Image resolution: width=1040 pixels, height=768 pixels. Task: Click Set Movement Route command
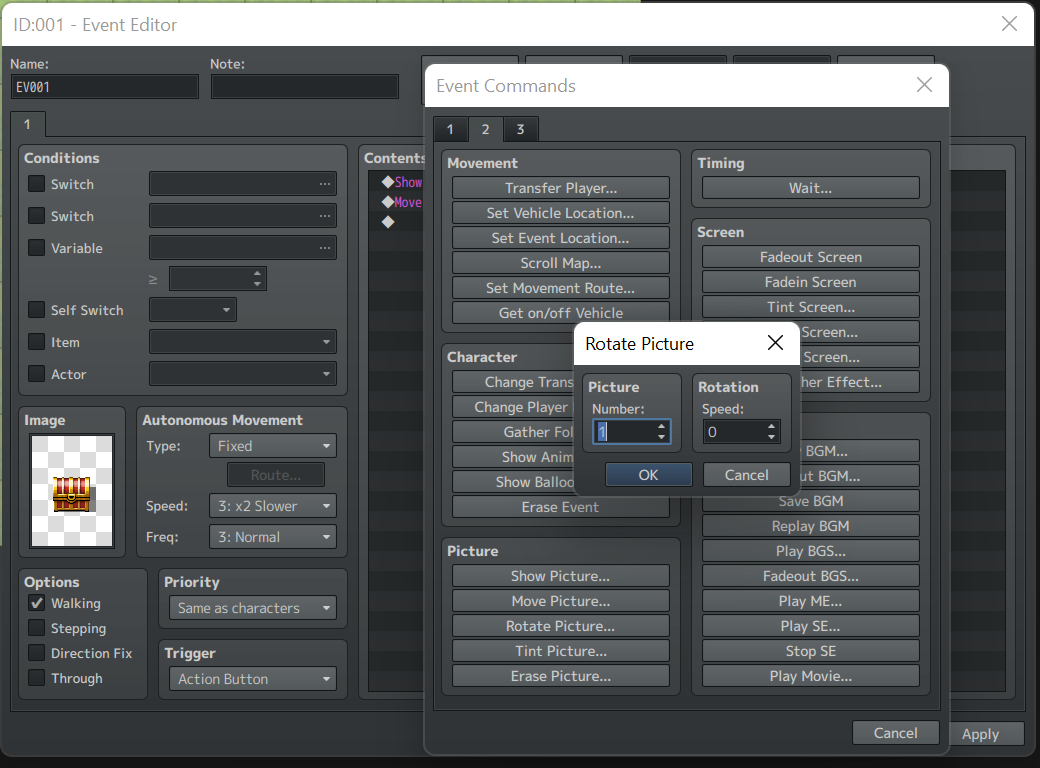pyautogui.click(x=560, y=288)
